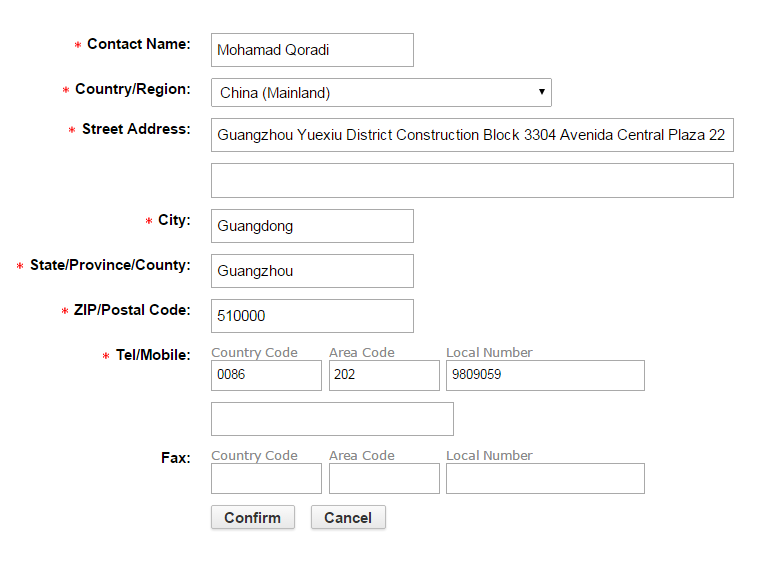This screenshot has width=767, height=561.
Task: Click the Contact Name label
Action: click(x=138, y=44)
